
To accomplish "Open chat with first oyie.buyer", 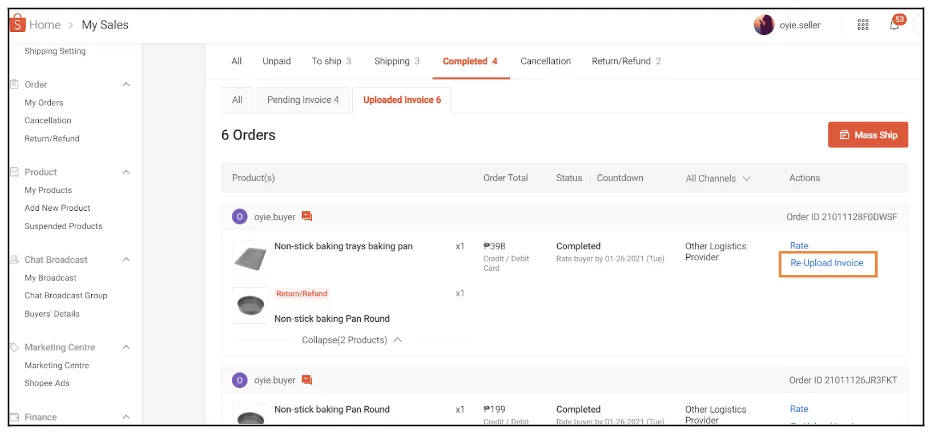I will (x=307, y=216).
